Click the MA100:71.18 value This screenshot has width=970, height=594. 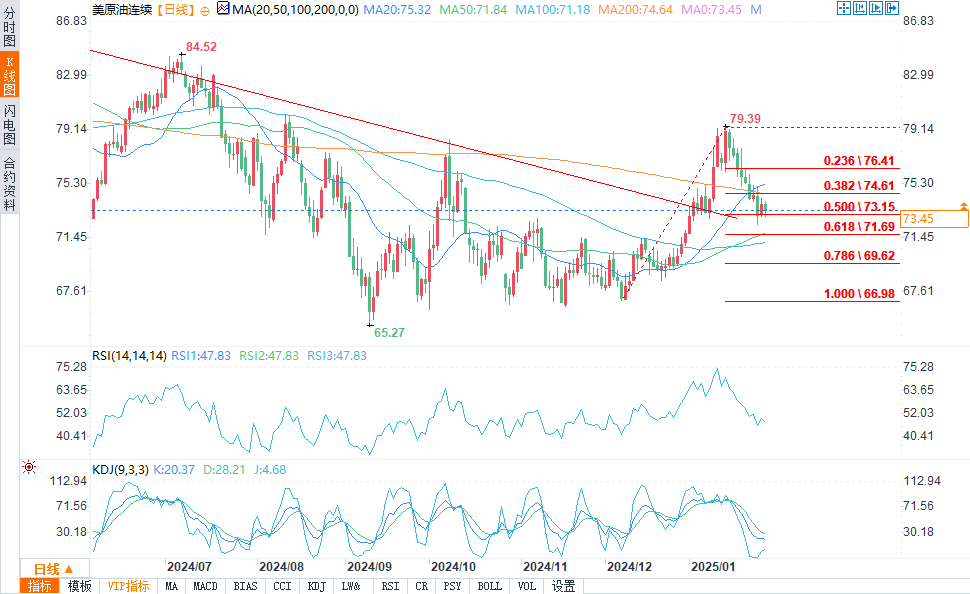click(552, 10)
